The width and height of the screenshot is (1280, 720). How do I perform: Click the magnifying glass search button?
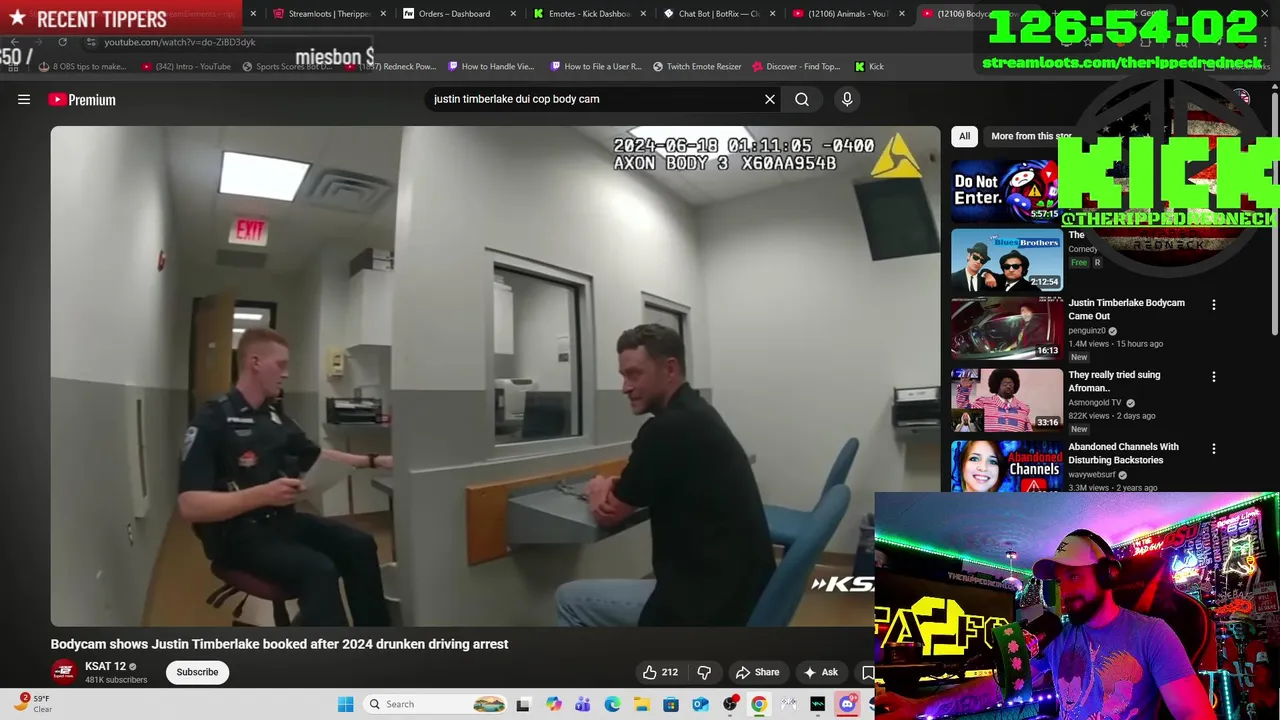(x=802, y=99)
